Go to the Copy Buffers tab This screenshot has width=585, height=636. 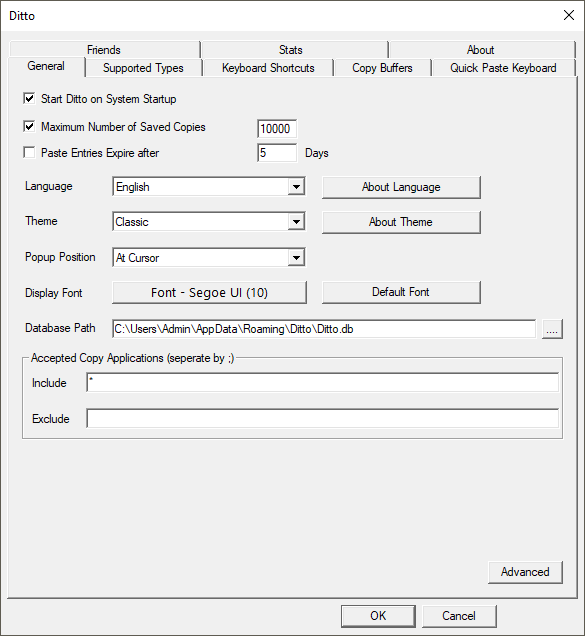[382, 68]
